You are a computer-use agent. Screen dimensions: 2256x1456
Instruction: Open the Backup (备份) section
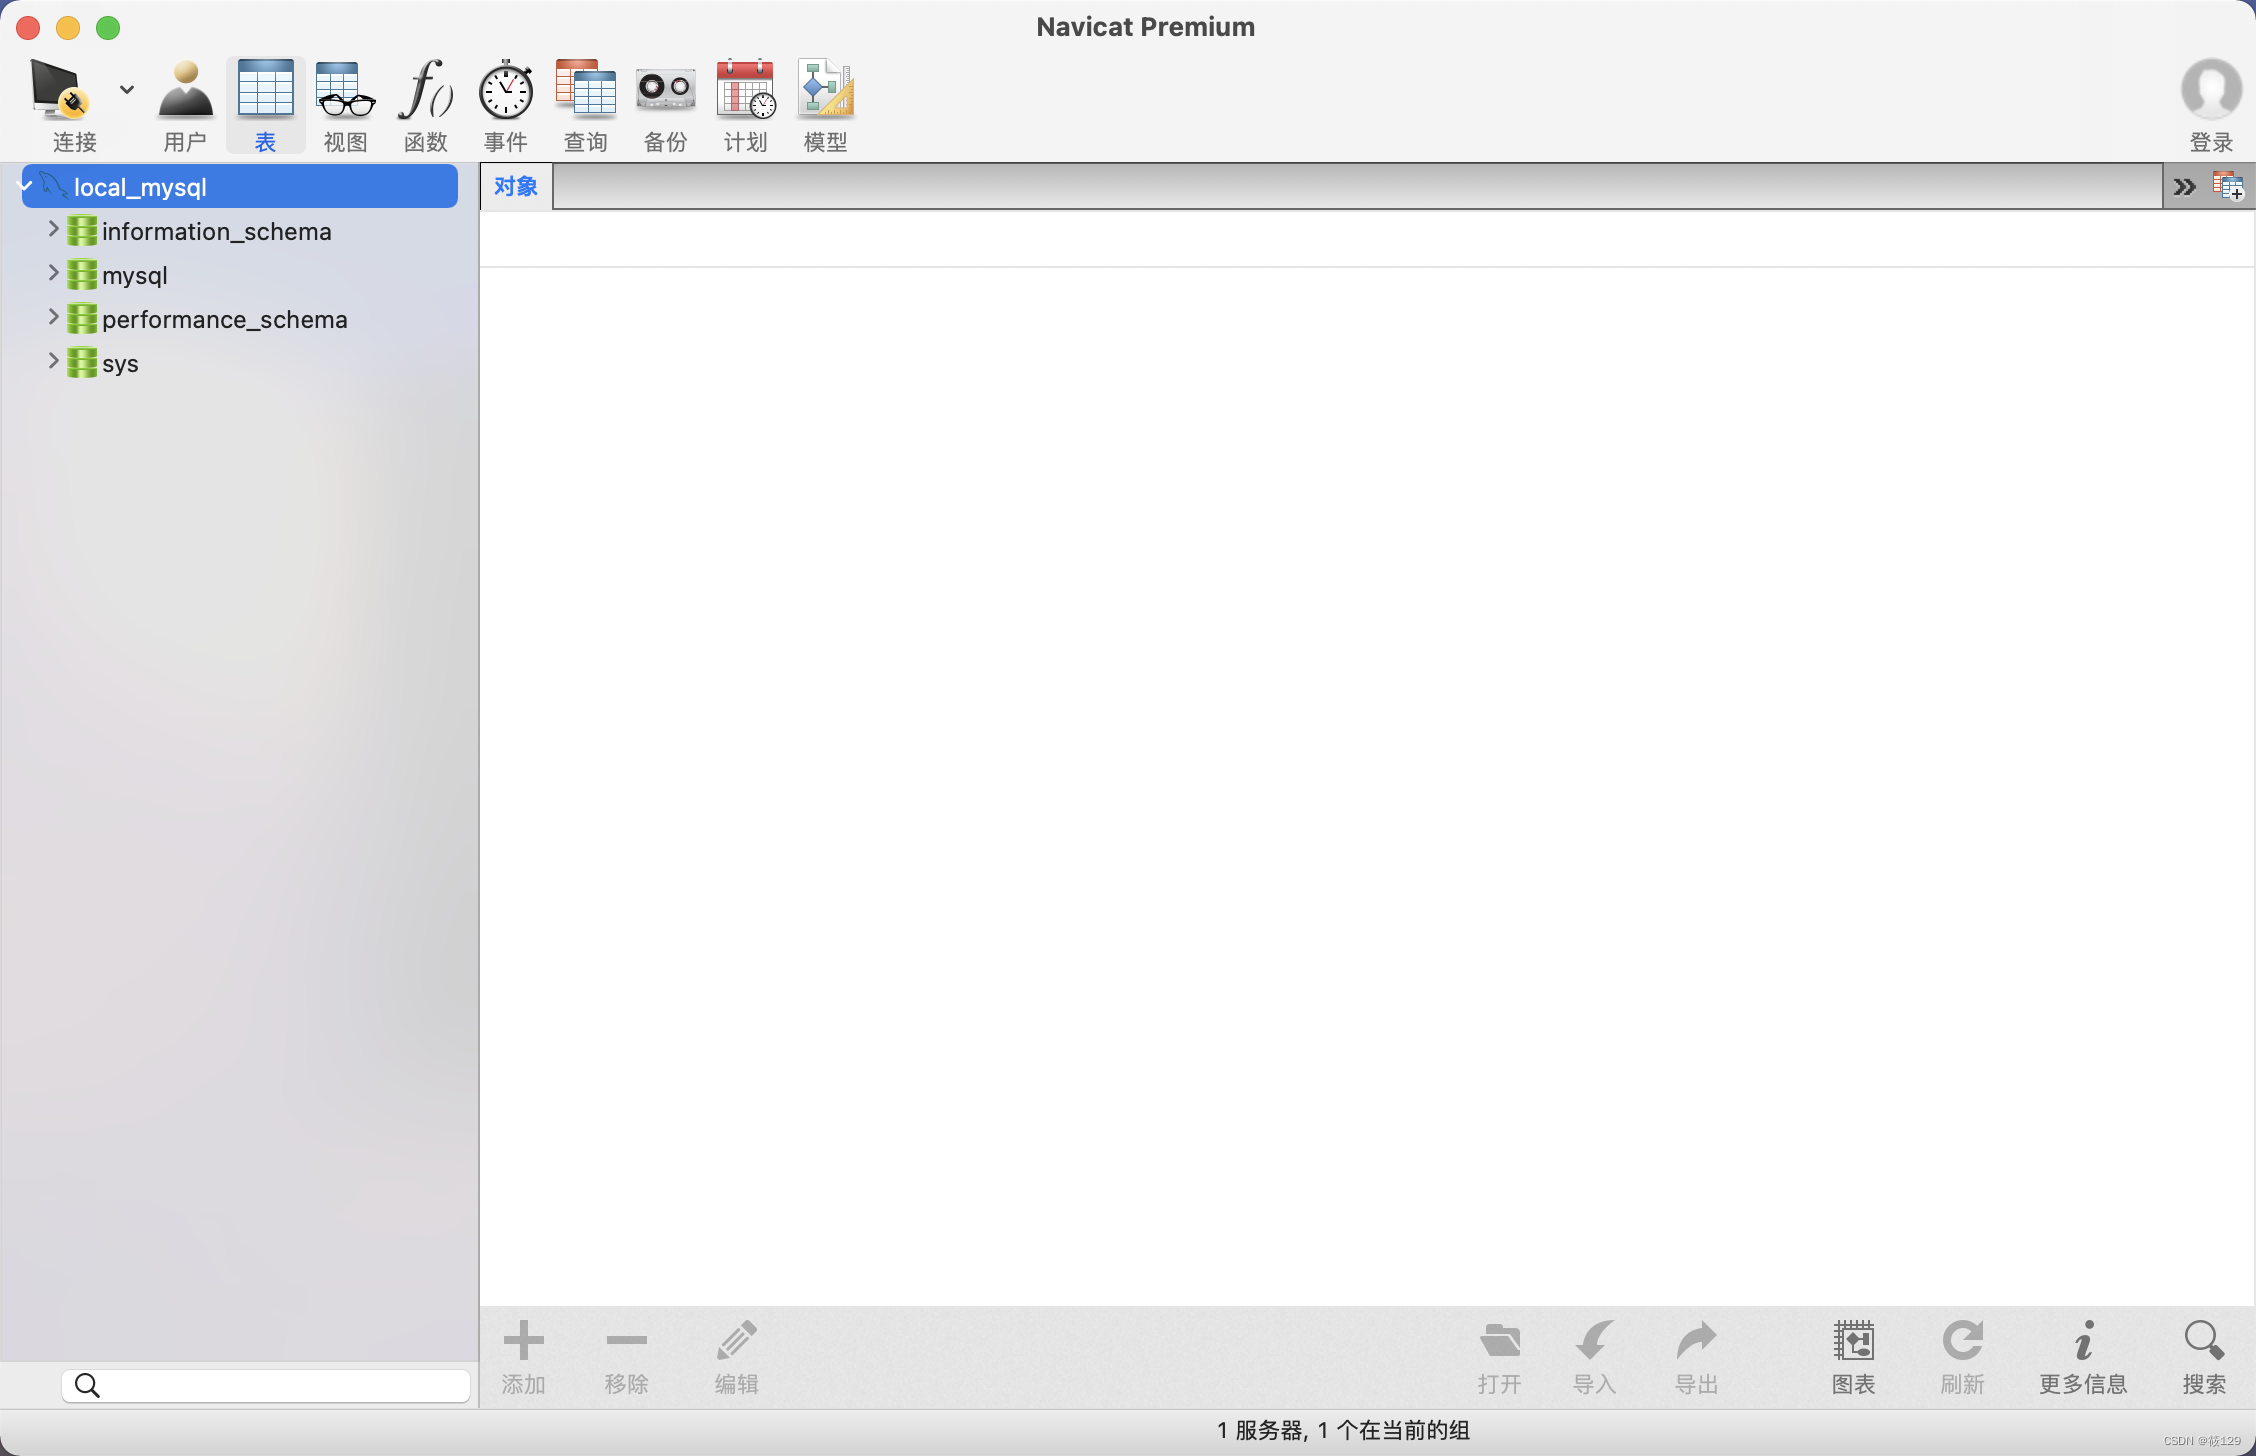click(x=666, y=105)
